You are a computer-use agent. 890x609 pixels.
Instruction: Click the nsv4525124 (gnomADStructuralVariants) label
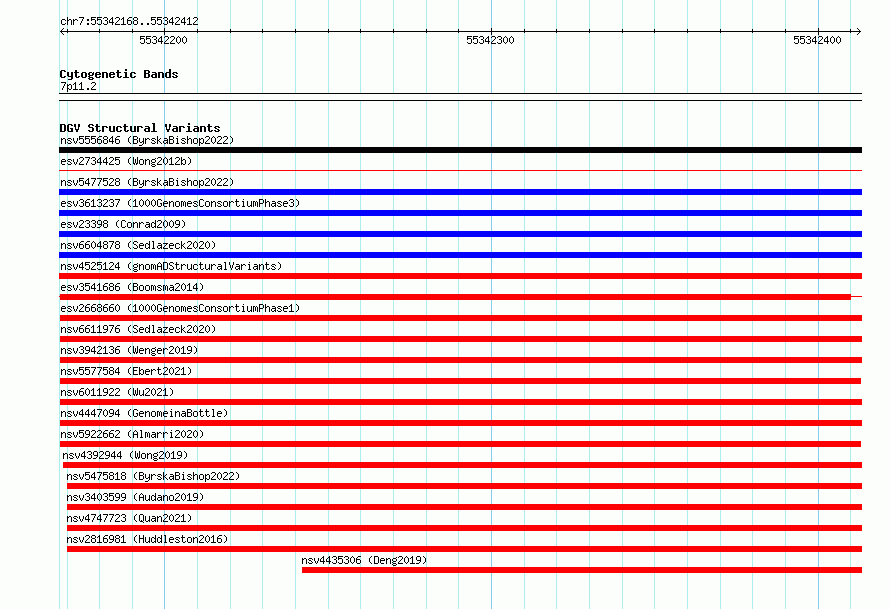coord(171,266)
